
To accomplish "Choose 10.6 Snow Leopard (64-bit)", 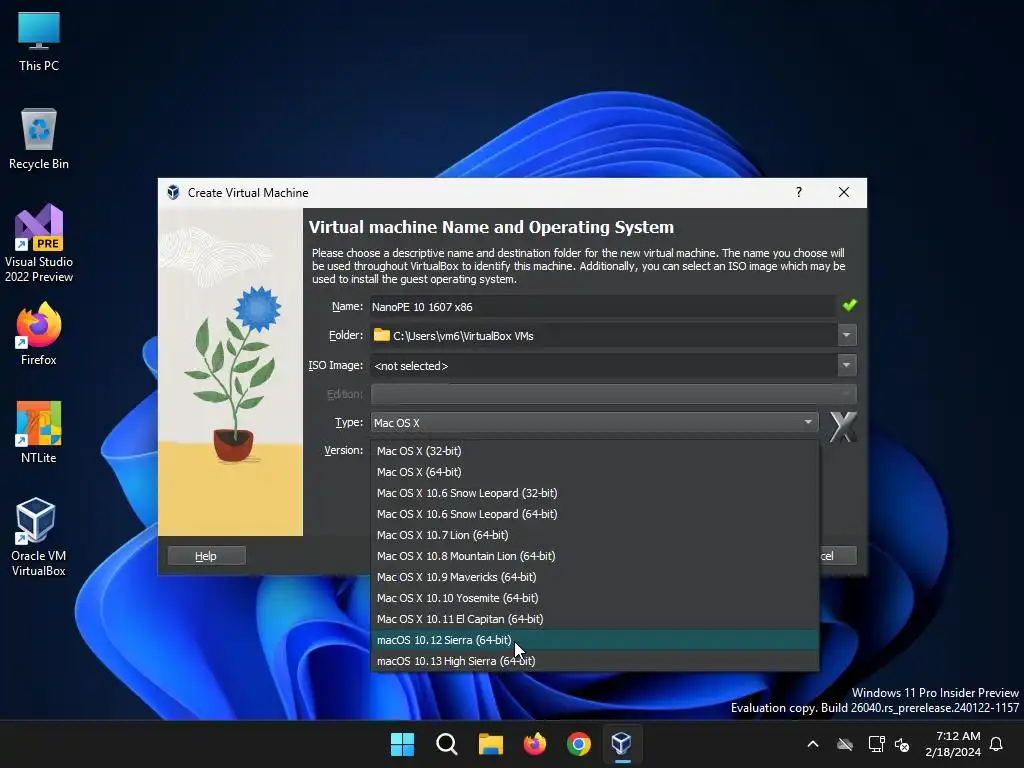I will [594, 514].
